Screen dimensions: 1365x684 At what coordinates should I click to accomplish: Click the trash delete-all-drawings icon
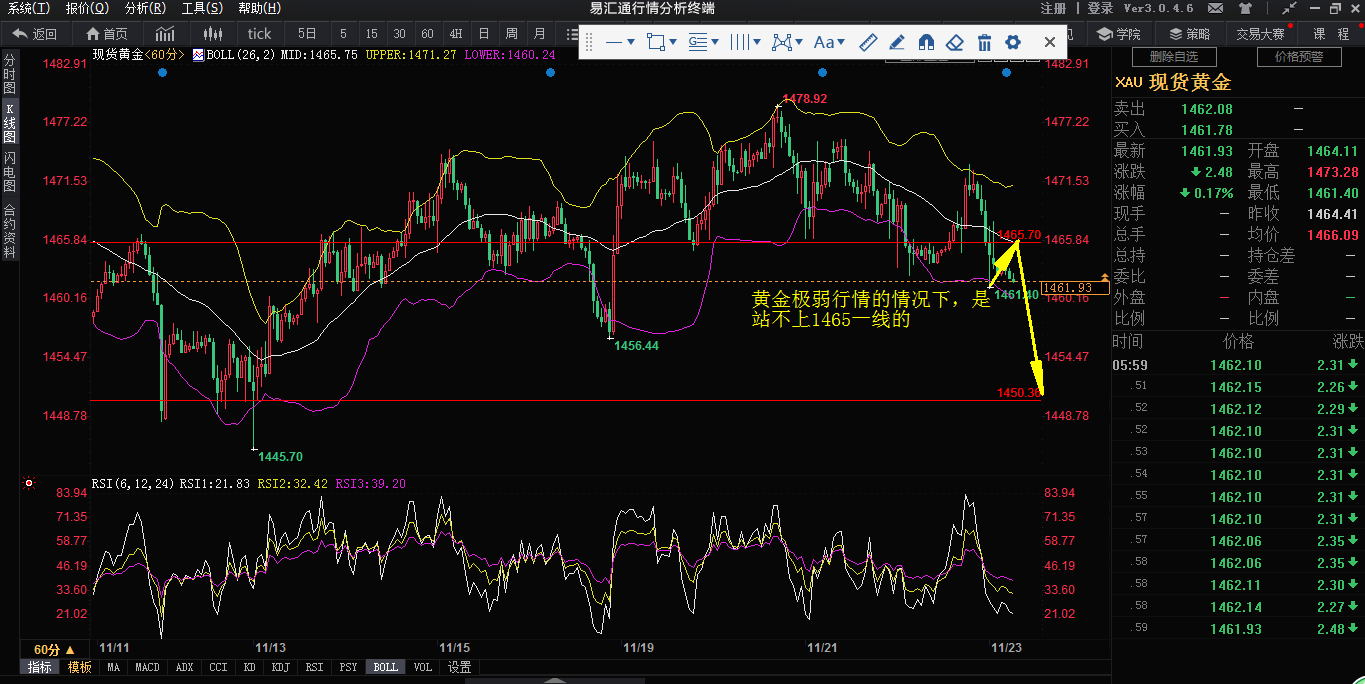click(984, 42)
